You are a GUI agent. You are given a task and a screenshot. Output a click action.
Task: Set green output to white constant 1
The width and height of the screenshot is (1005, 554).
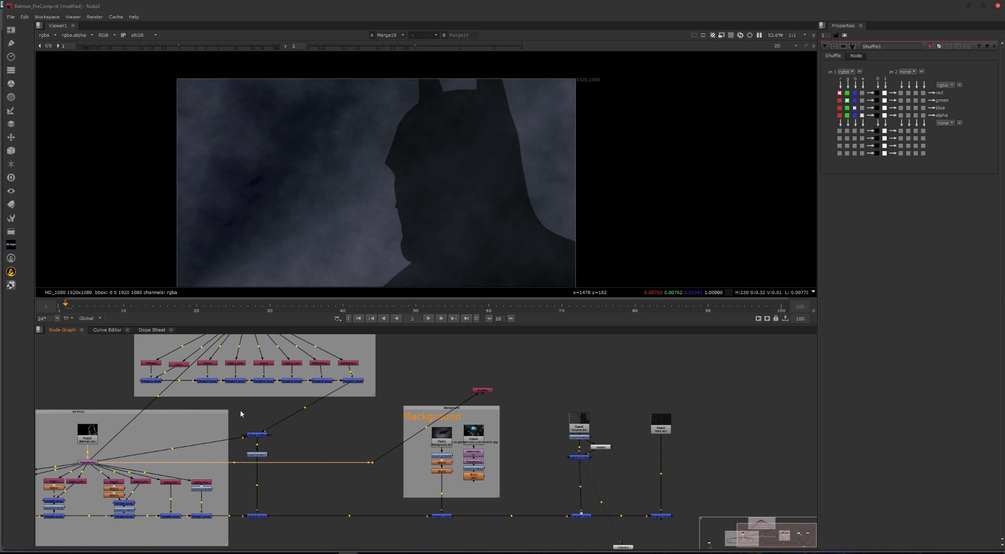pos(885,101)
